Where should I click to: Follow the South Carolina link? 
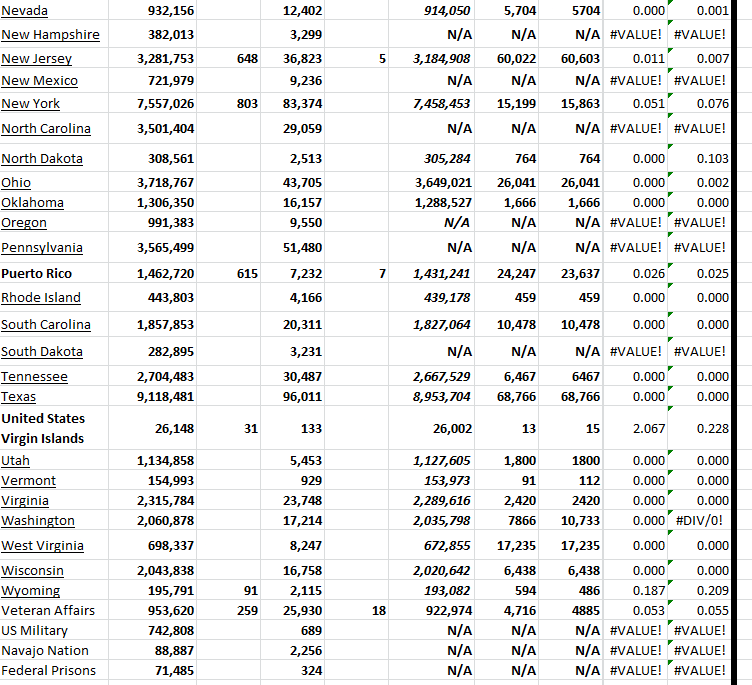(45, 325)
